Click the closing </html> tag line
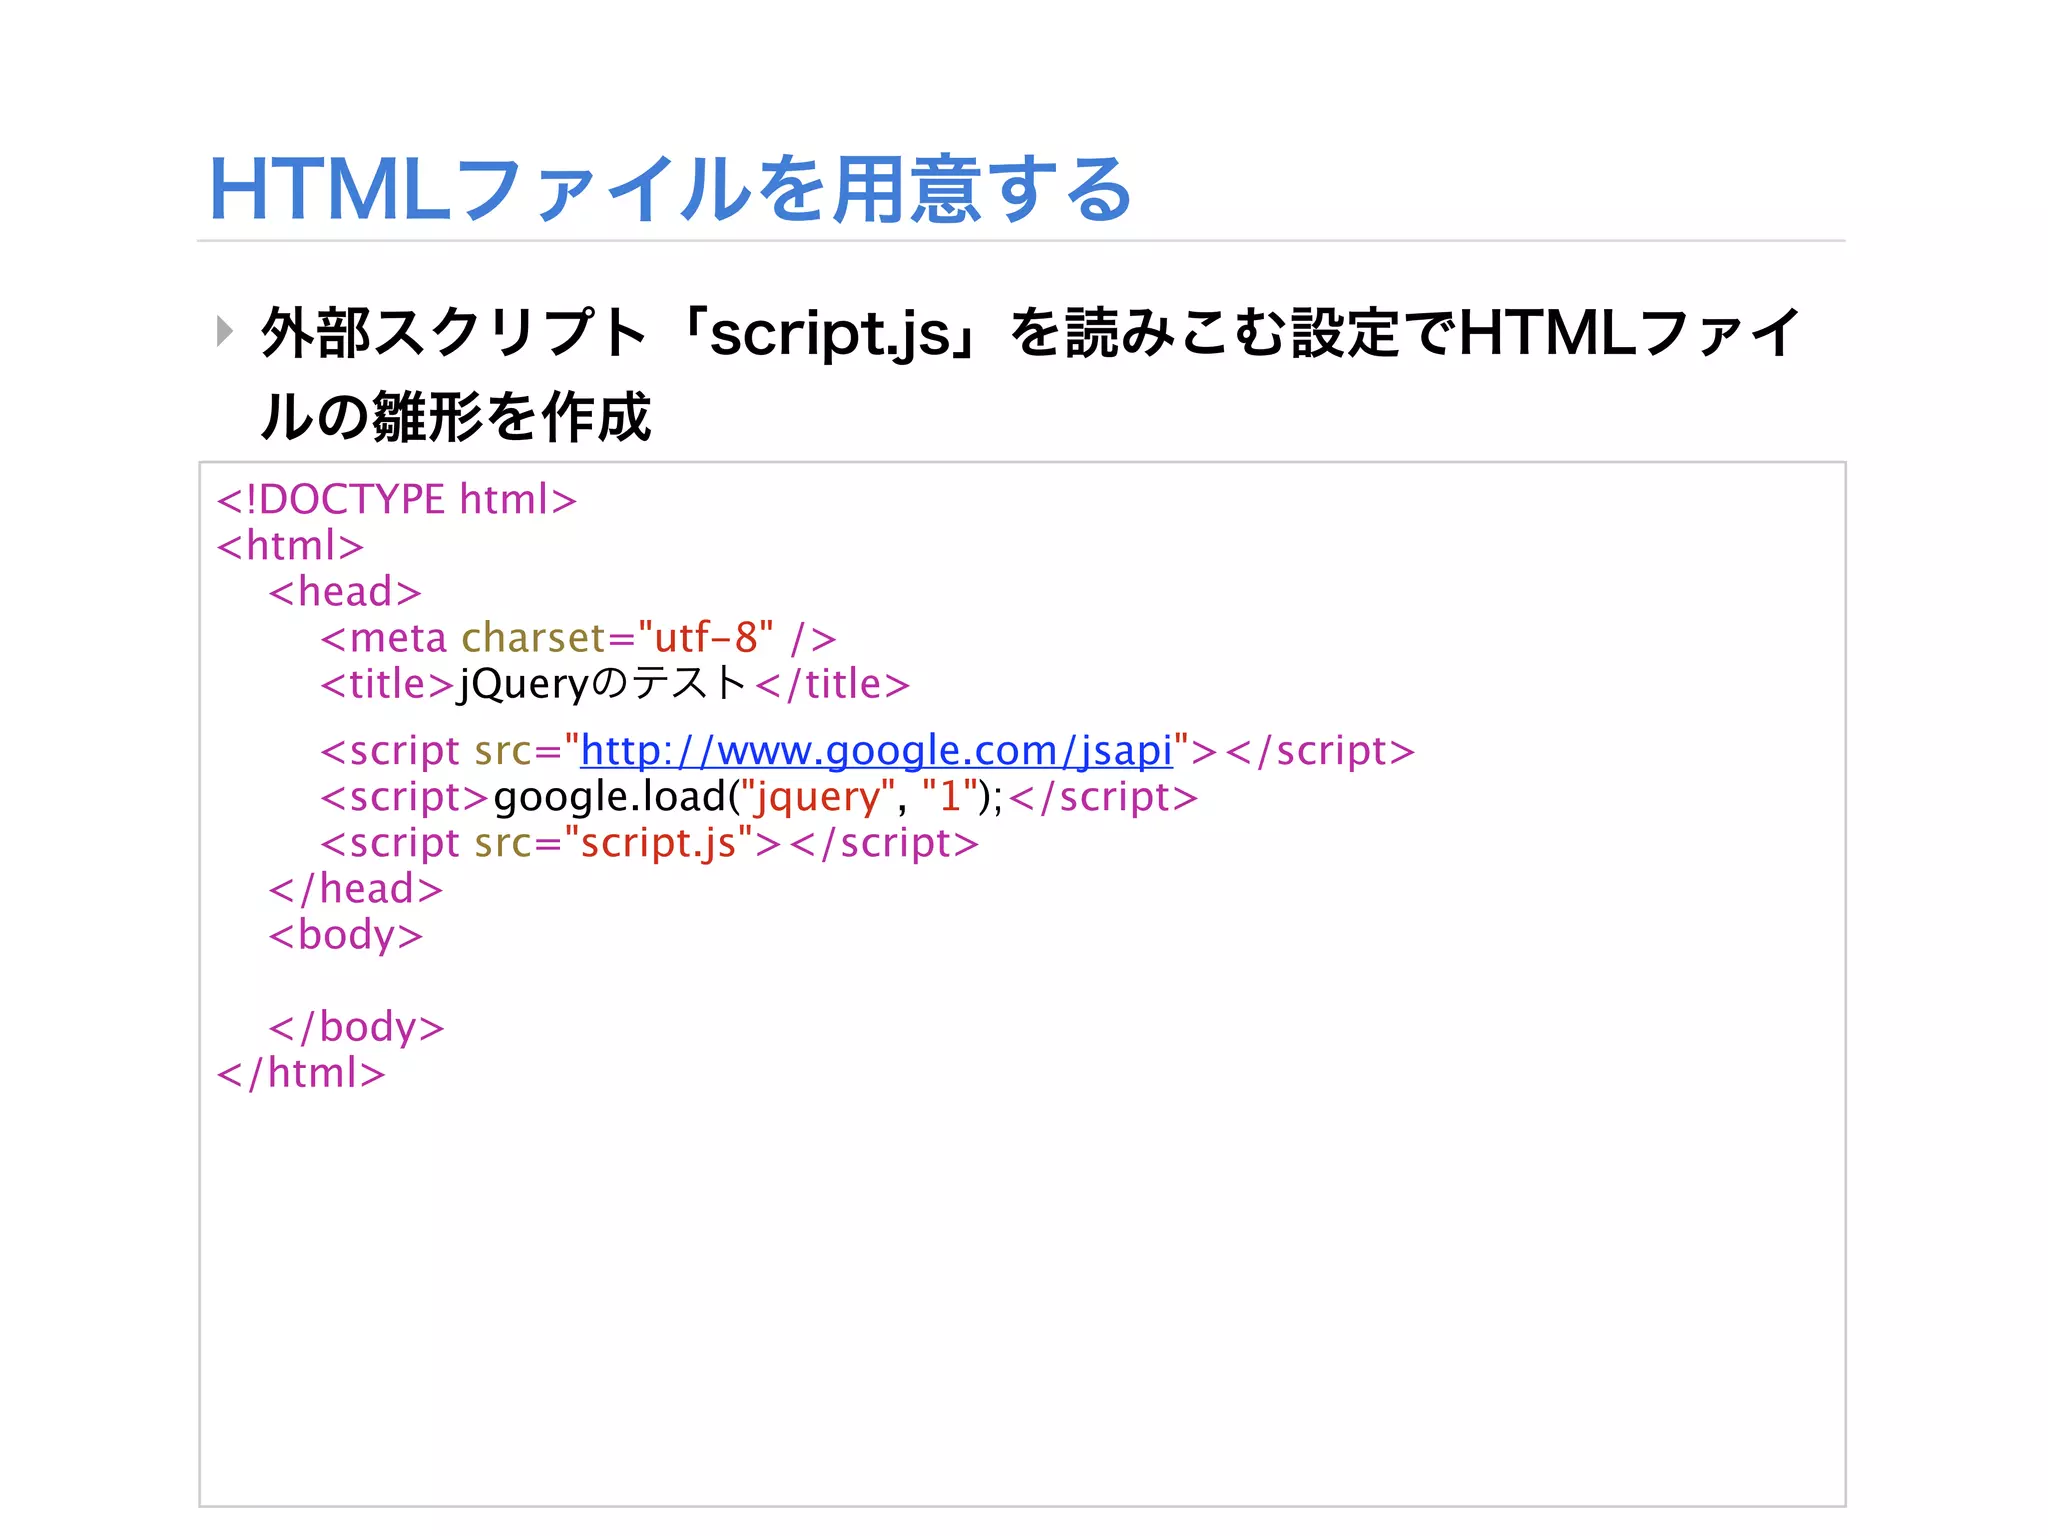Viewport: 2048px width, 1536px height. click(x=301, y=1074)
